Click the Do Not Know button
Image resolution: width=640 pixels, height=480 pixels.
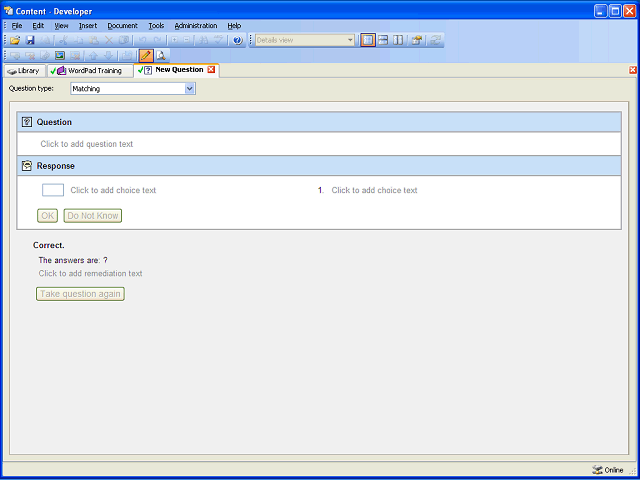click(93, 216)
